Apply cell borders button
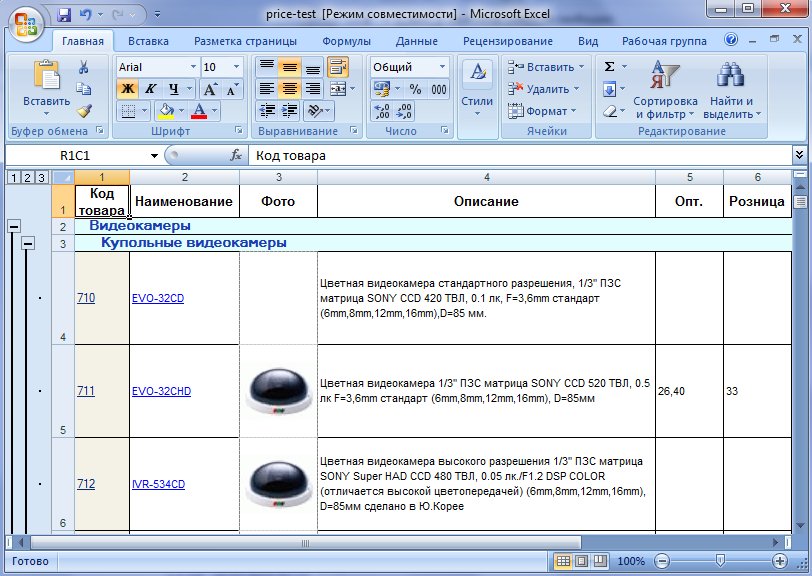 tap(128, 111)
